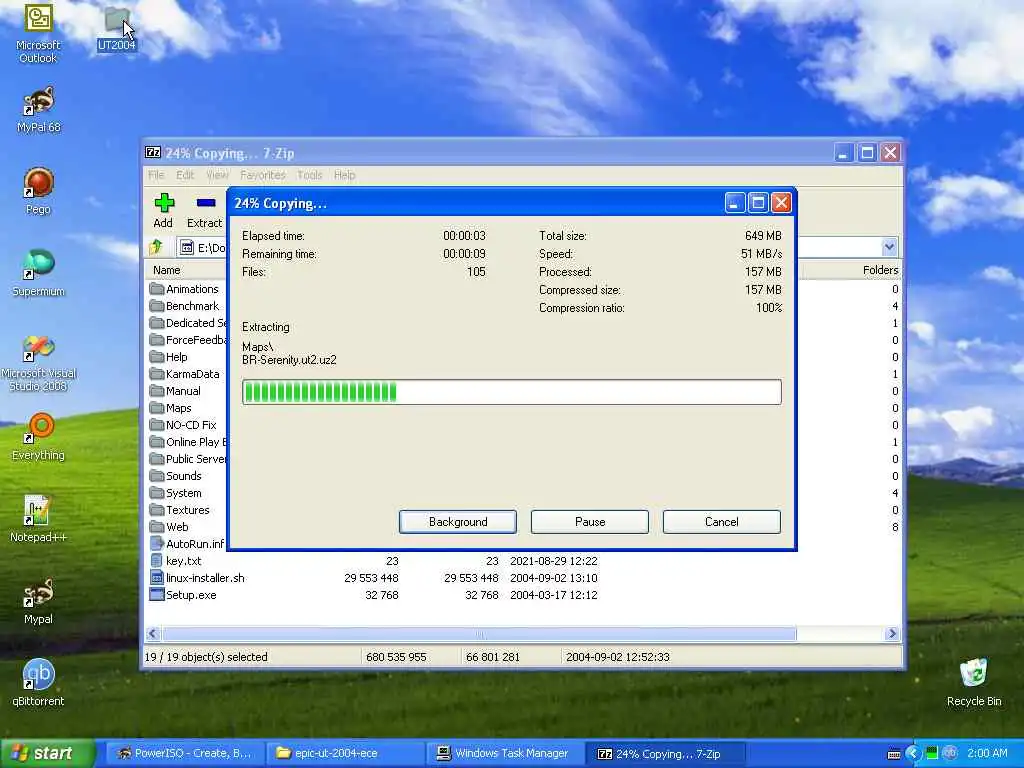
Task: Click the green Add toolbar icon in 7-Zip
Action: [164, 203]
